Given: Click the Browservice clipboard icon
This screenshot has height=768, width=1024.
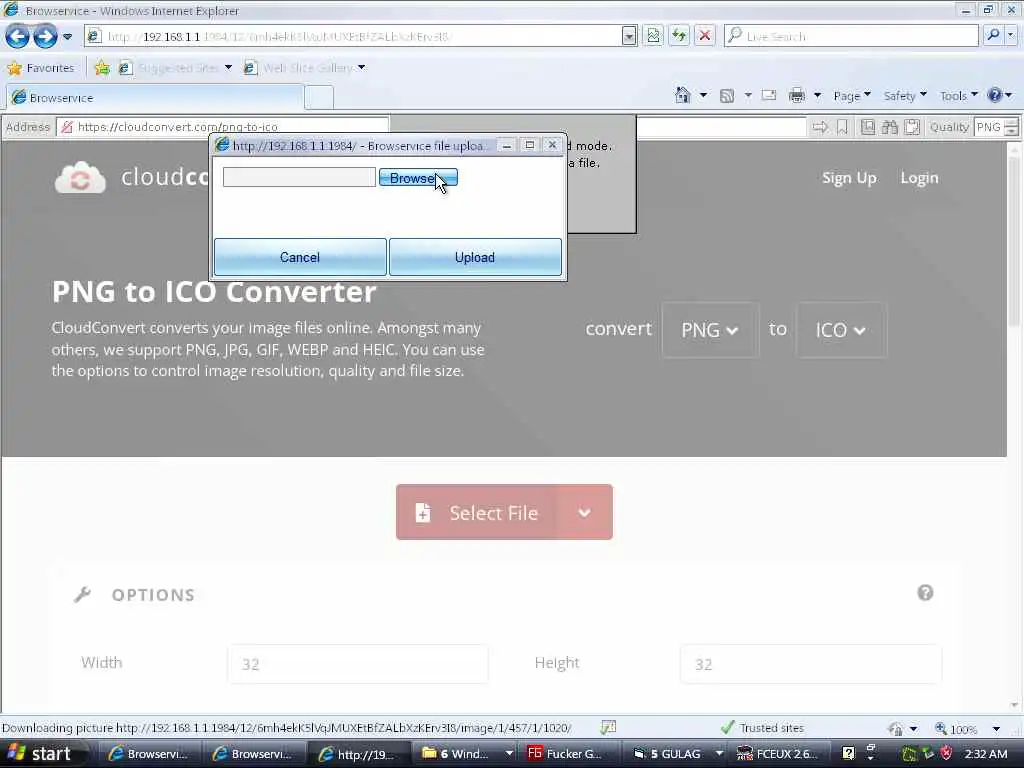Looking at the screenshot, I should (x=912, y=127).
